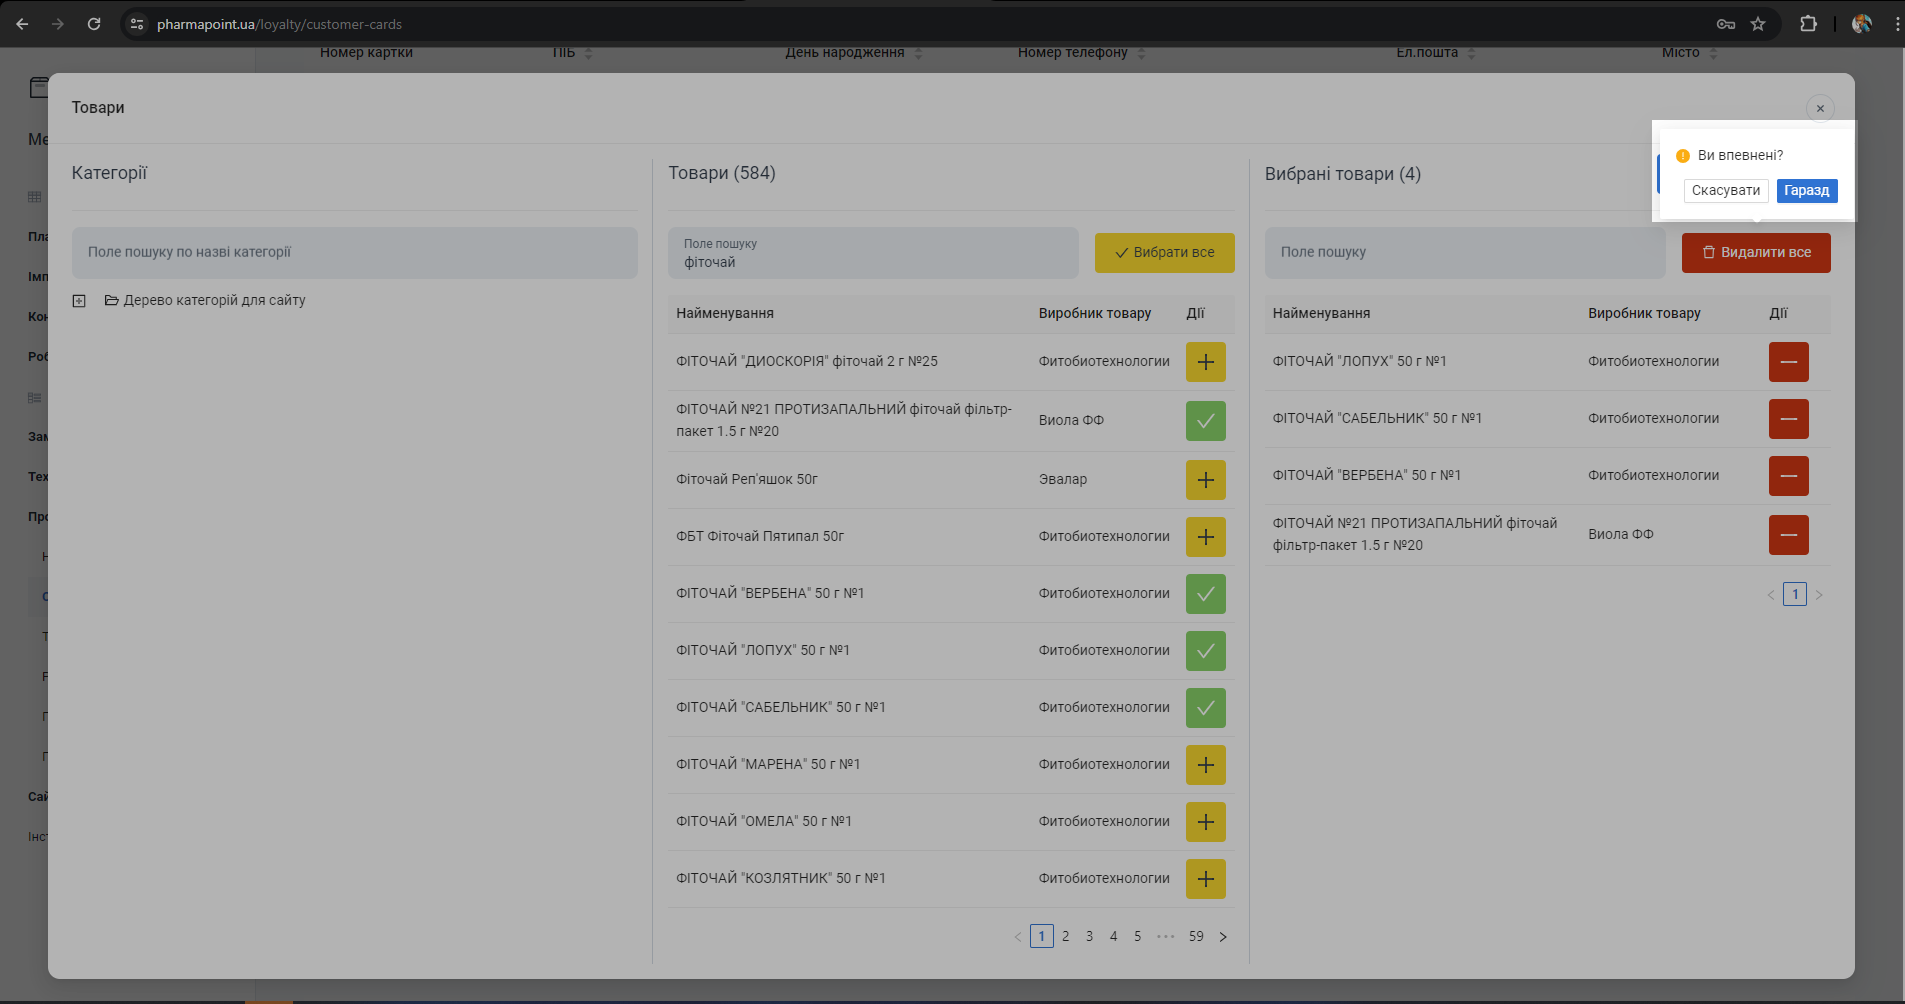The width and height of the screenshot is (1905, 1004).
Task: Uncheck selected ФІТОЧАЙ "ВЕРБЕНА" green checkmark
Action: tap(1205, 594)
